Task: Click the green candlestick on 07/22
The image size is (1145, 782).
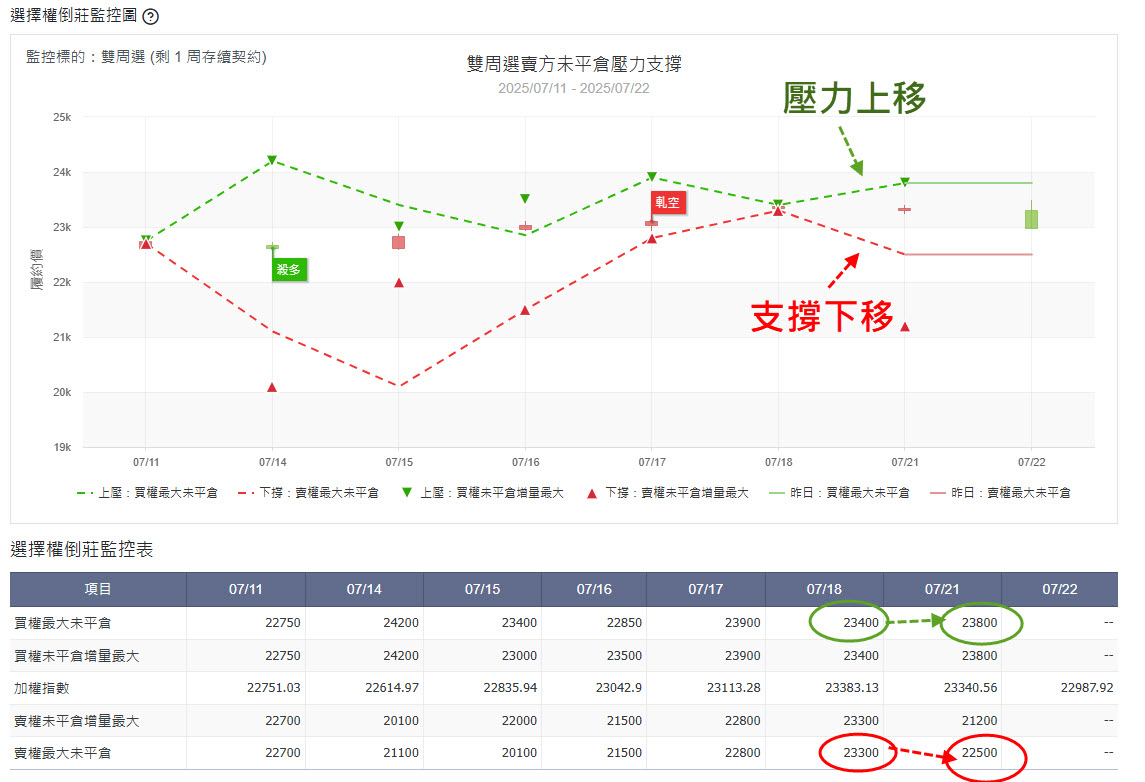Action: [1031, 219]
